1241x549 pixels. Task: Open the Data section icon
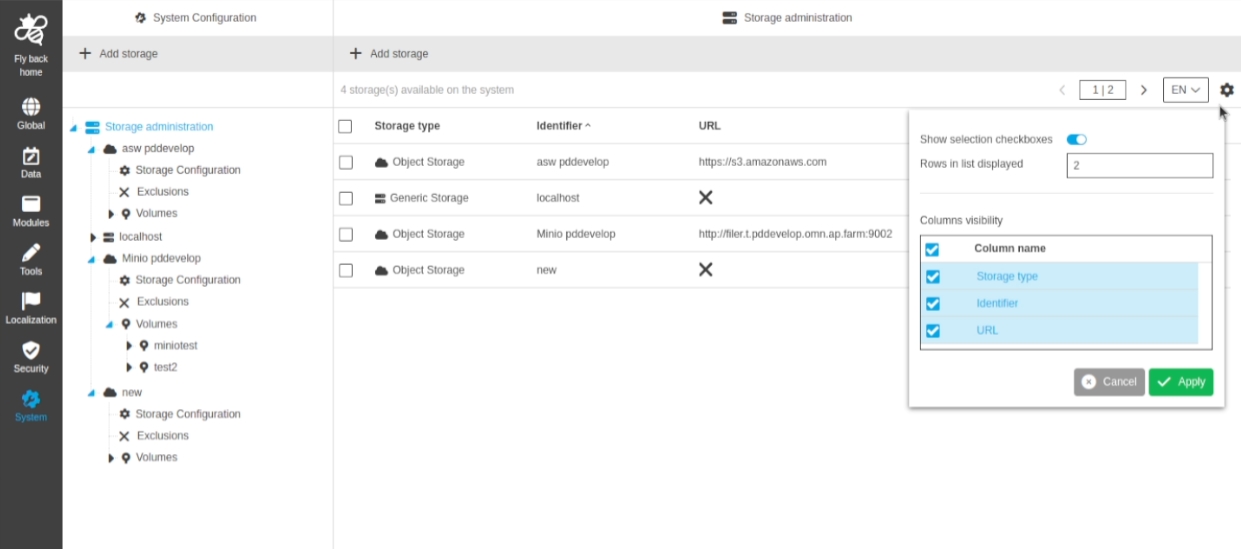pyautogui.click(x=31, y=156)
